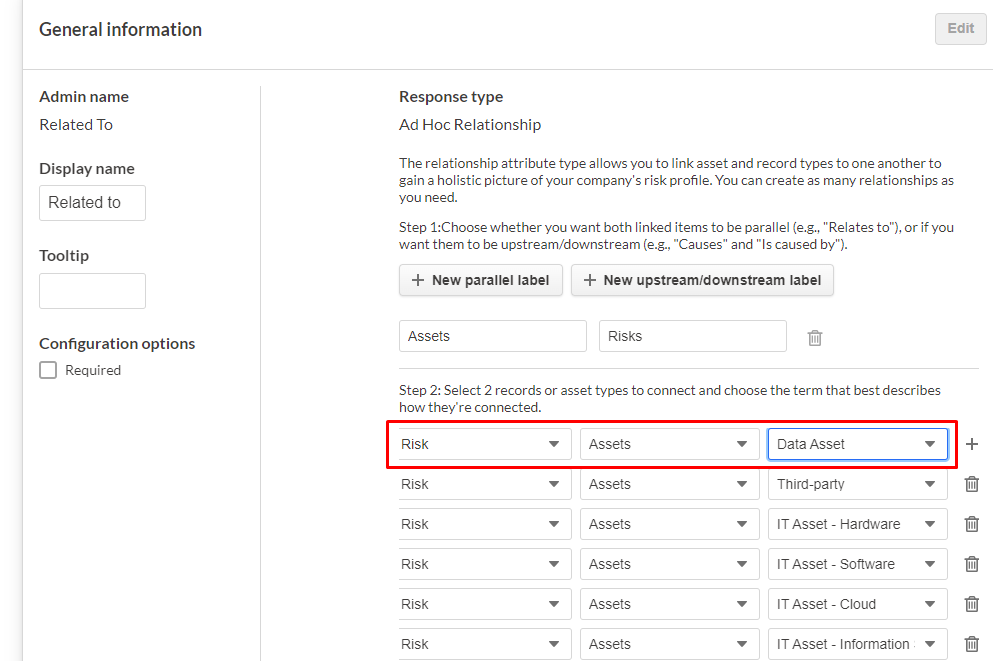
Task: Open the Risk dropdown in the Hardware row
Action: (484, 524)
